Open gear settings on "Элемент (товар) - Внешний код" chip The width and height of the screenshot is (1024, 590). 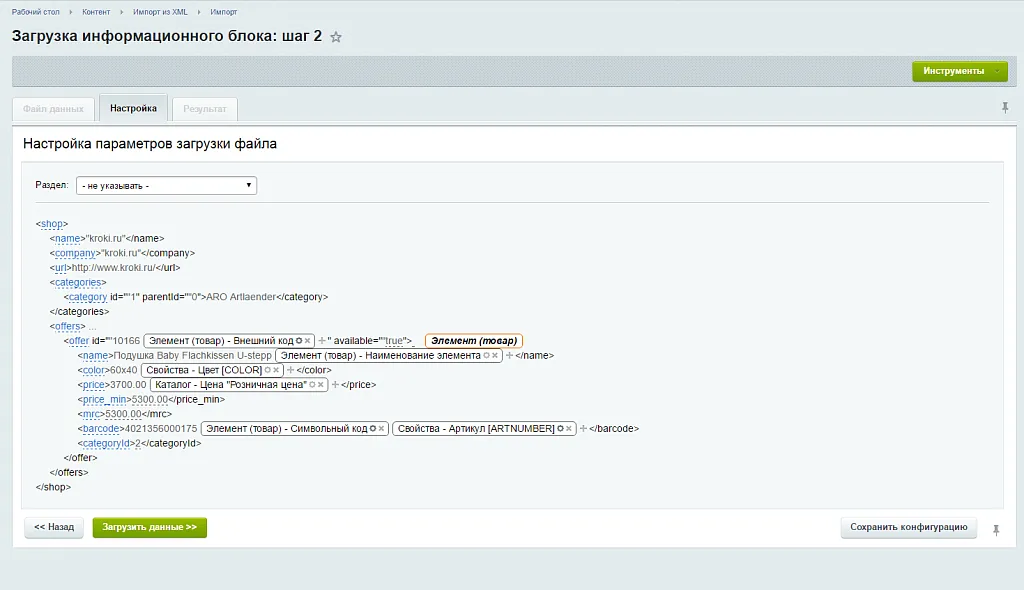[x=300, y=340]
